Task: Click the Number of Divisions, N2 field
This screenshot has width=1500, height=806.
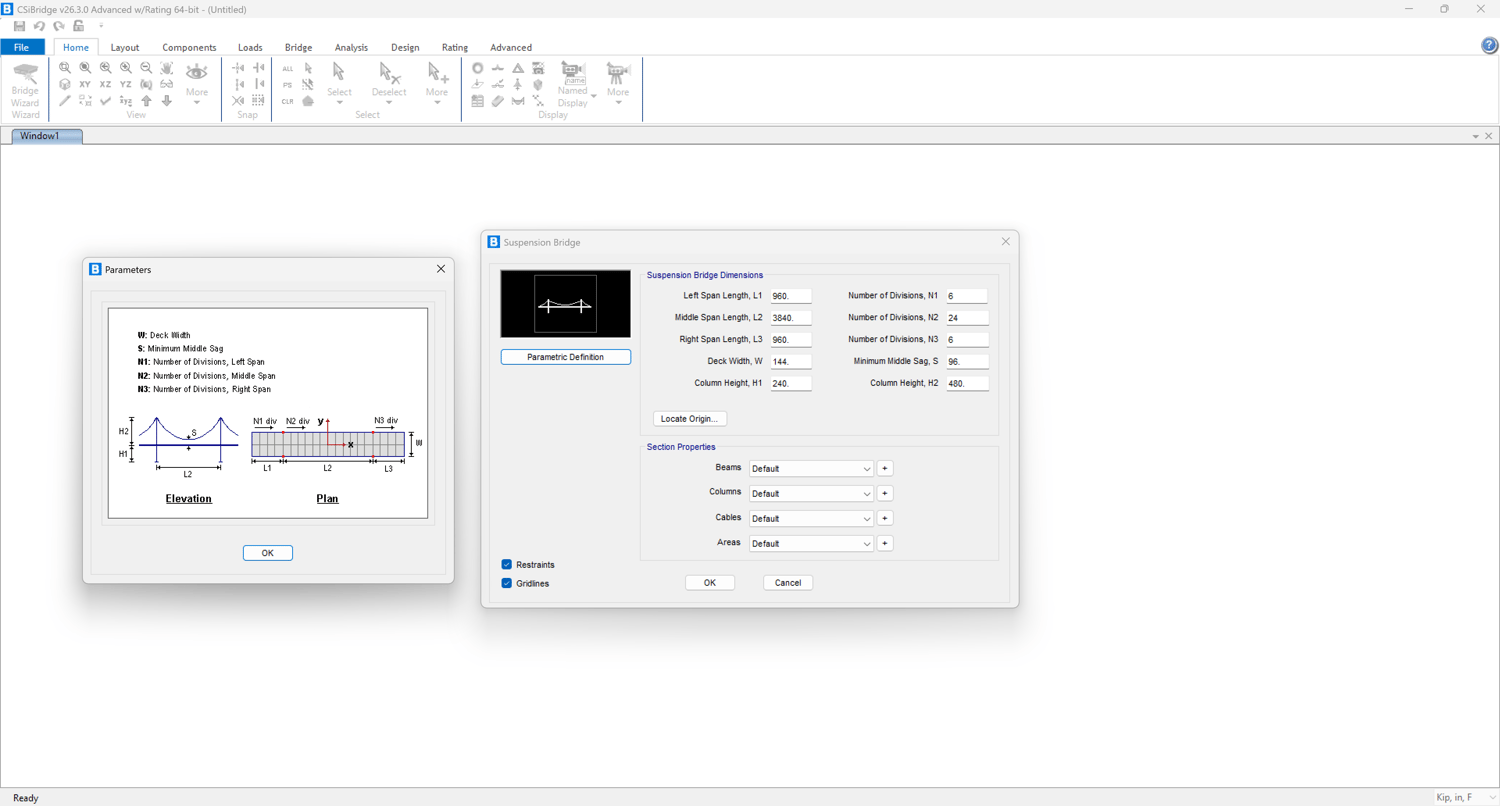Action: (967, 318)
